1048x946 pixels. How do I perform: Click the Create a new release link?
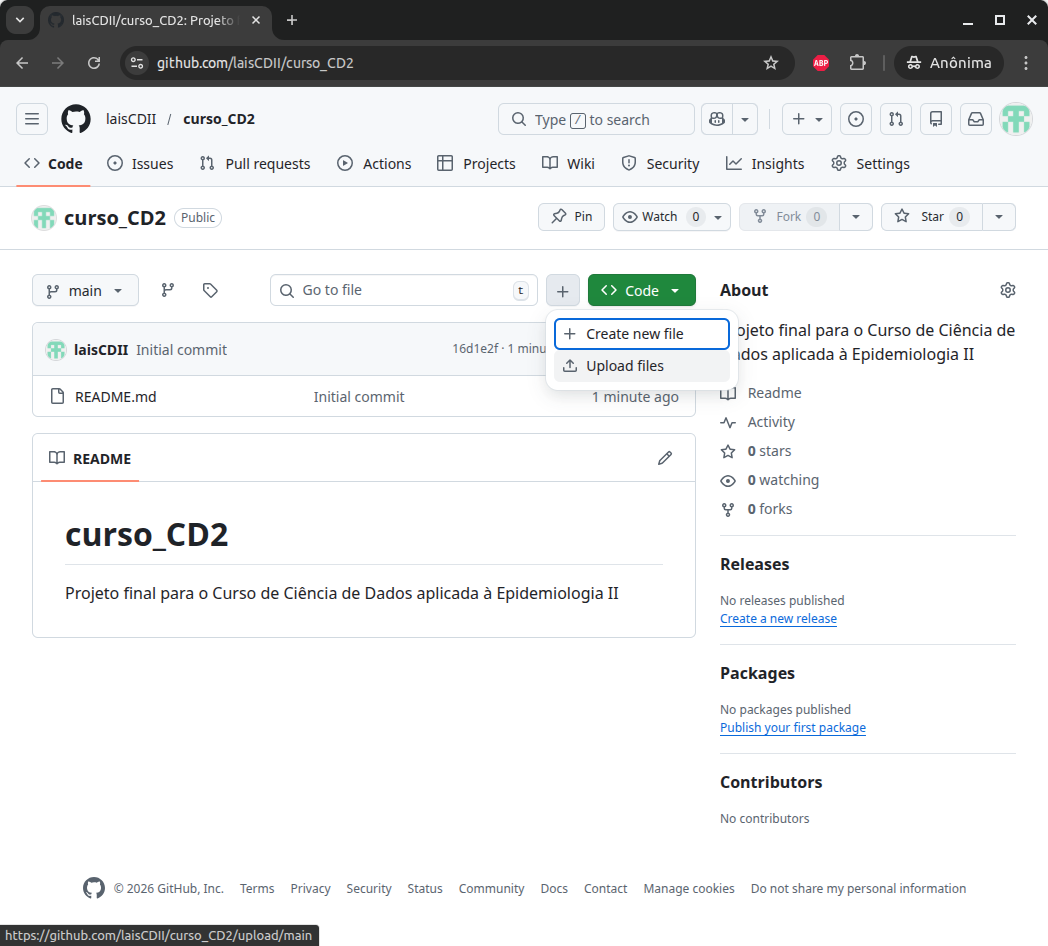(778, 619)
